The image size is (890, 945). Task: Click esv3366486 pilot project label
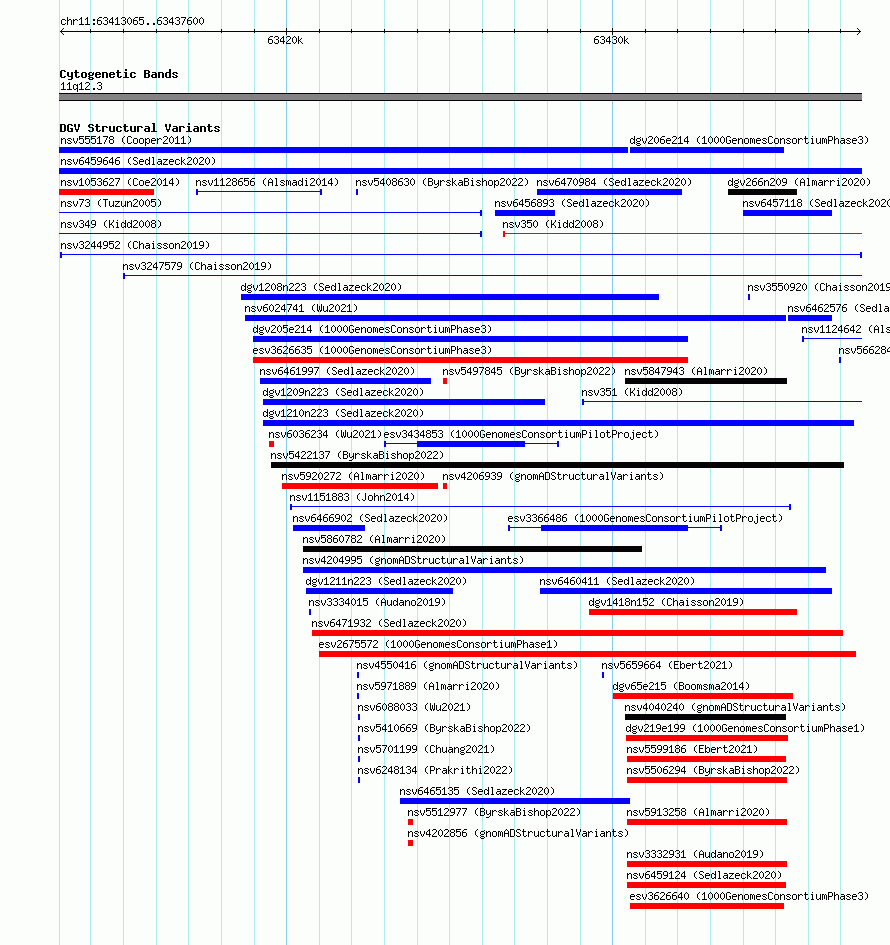(x=645, y=518)
